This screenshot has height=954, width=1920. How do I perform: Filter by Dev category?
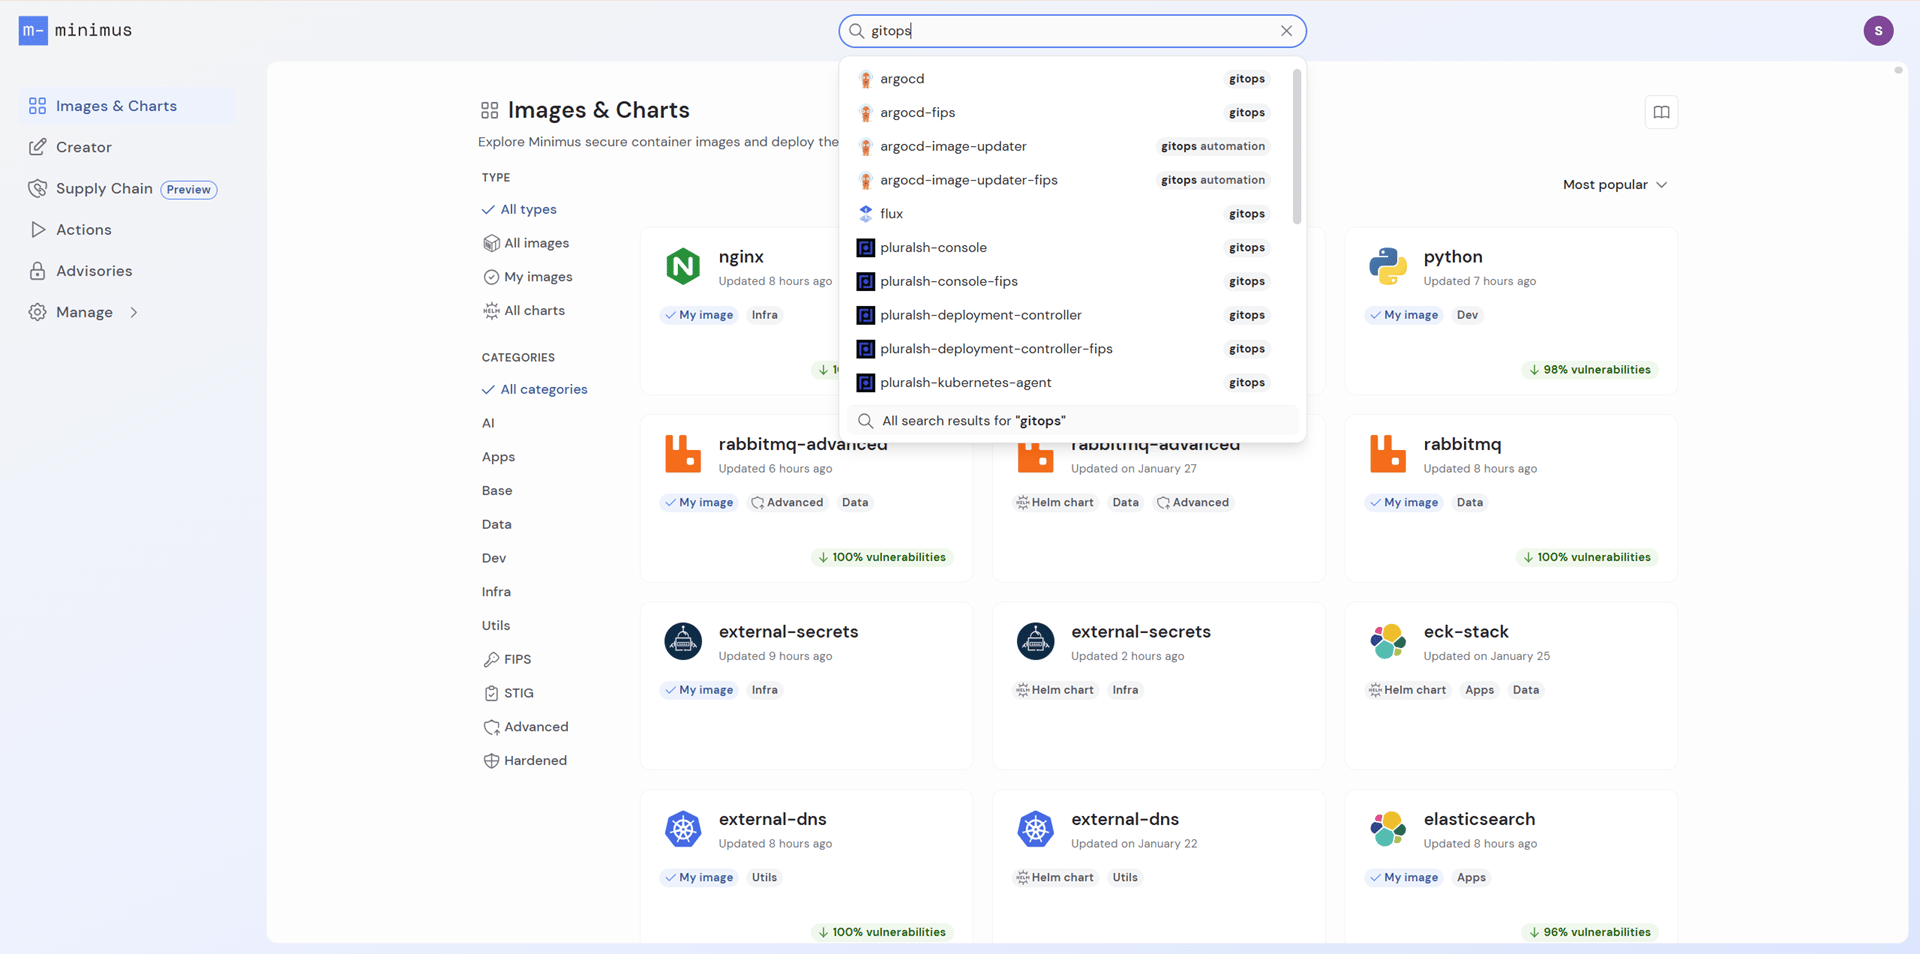coord(494,558)
